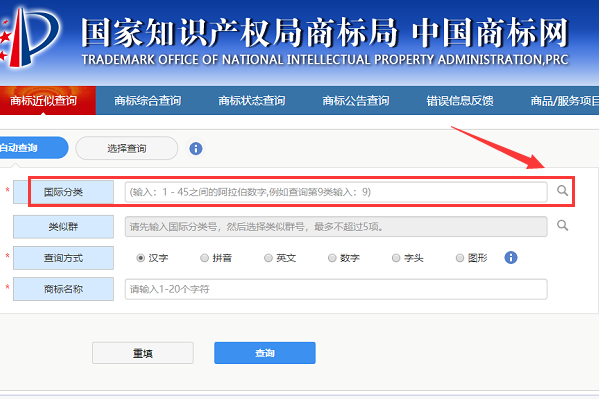
Task: Click the 重填 reset button
Action: click(x=143, y=353)
